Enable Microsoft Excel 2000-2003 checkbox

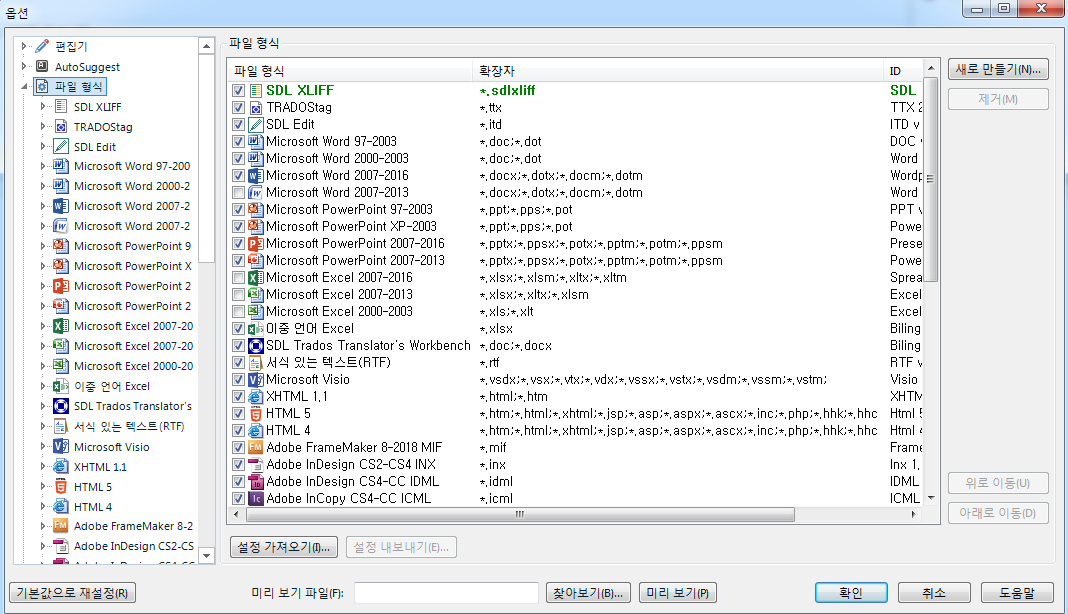(238, 312)
